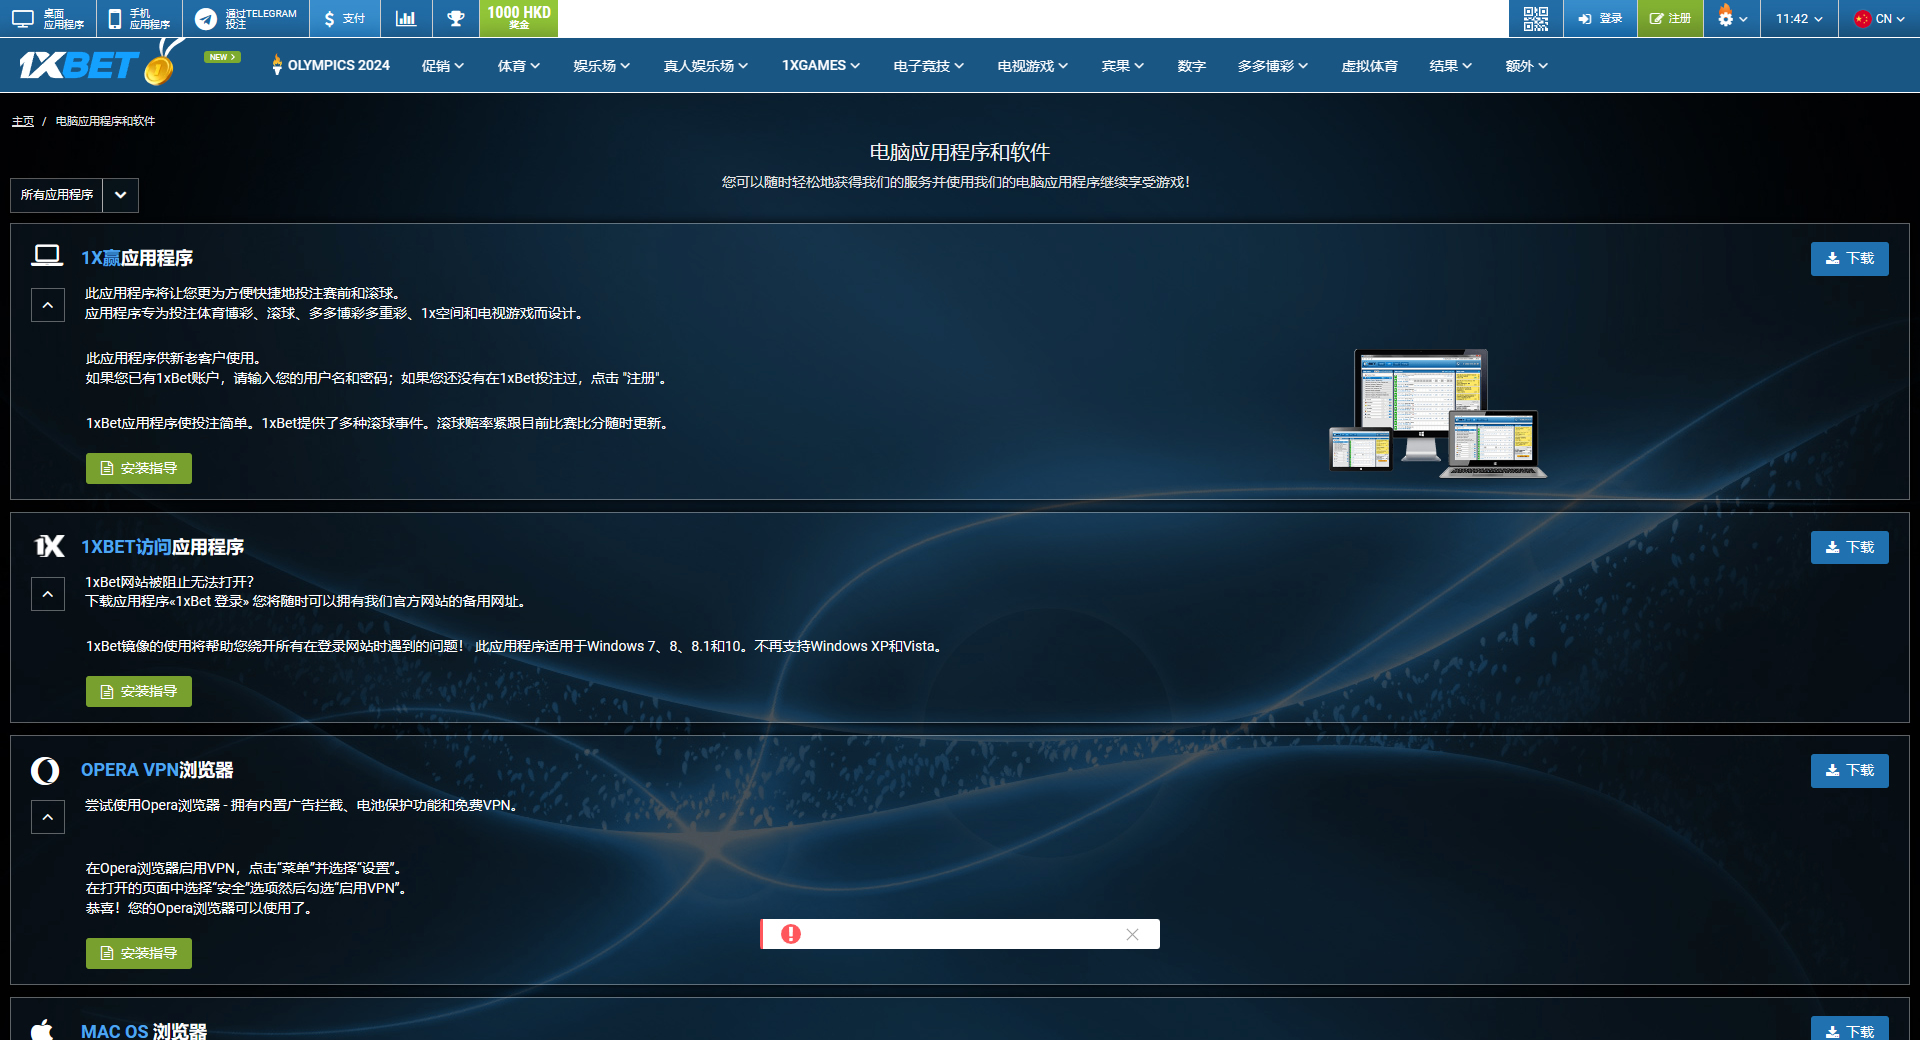Click the 1X赢应用程序 title

[137, 258]
